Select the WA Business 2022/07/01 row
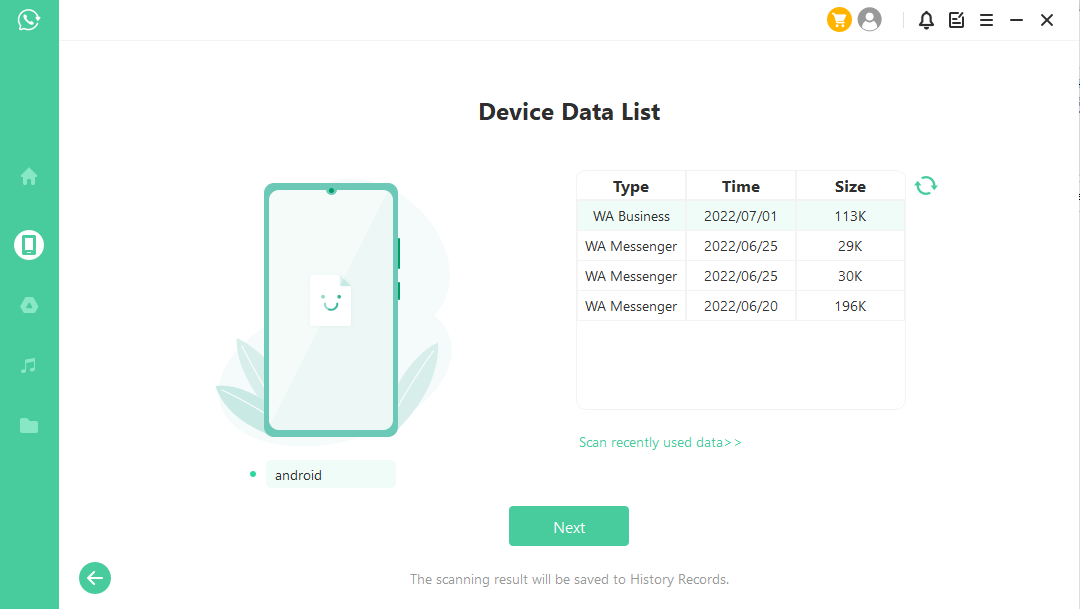1080x609 pixels. tap(740, 216)
